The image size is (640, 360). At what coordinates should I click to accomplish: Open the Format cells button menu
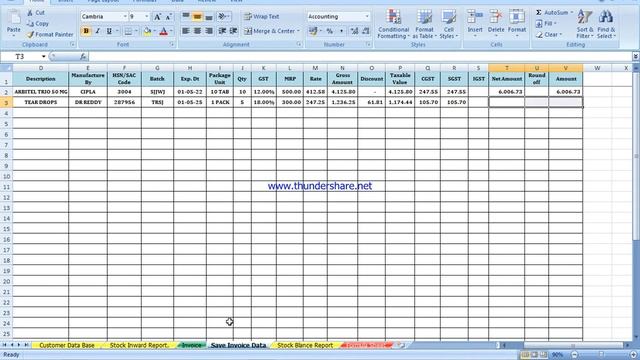pos(517,24)
